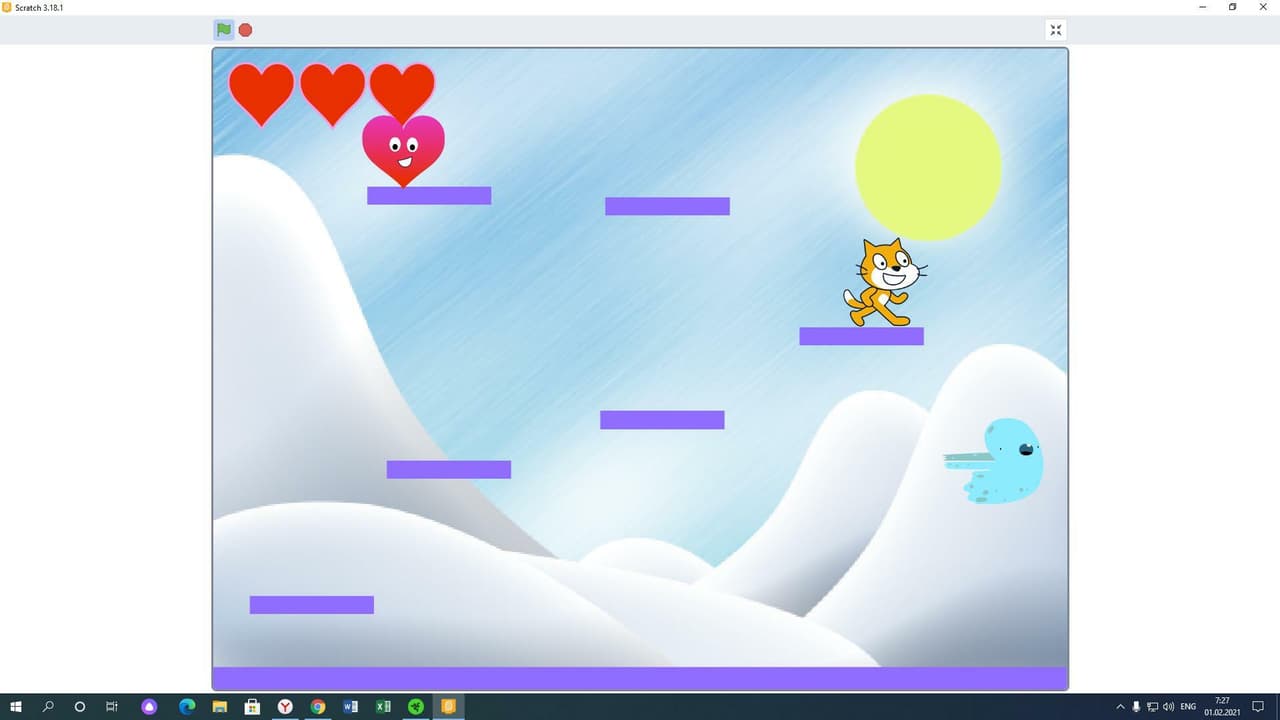The width and height of the screenshot is (1280, 720).
Task: Click the pink smiling heart sprite
Action: pos(403,150)
